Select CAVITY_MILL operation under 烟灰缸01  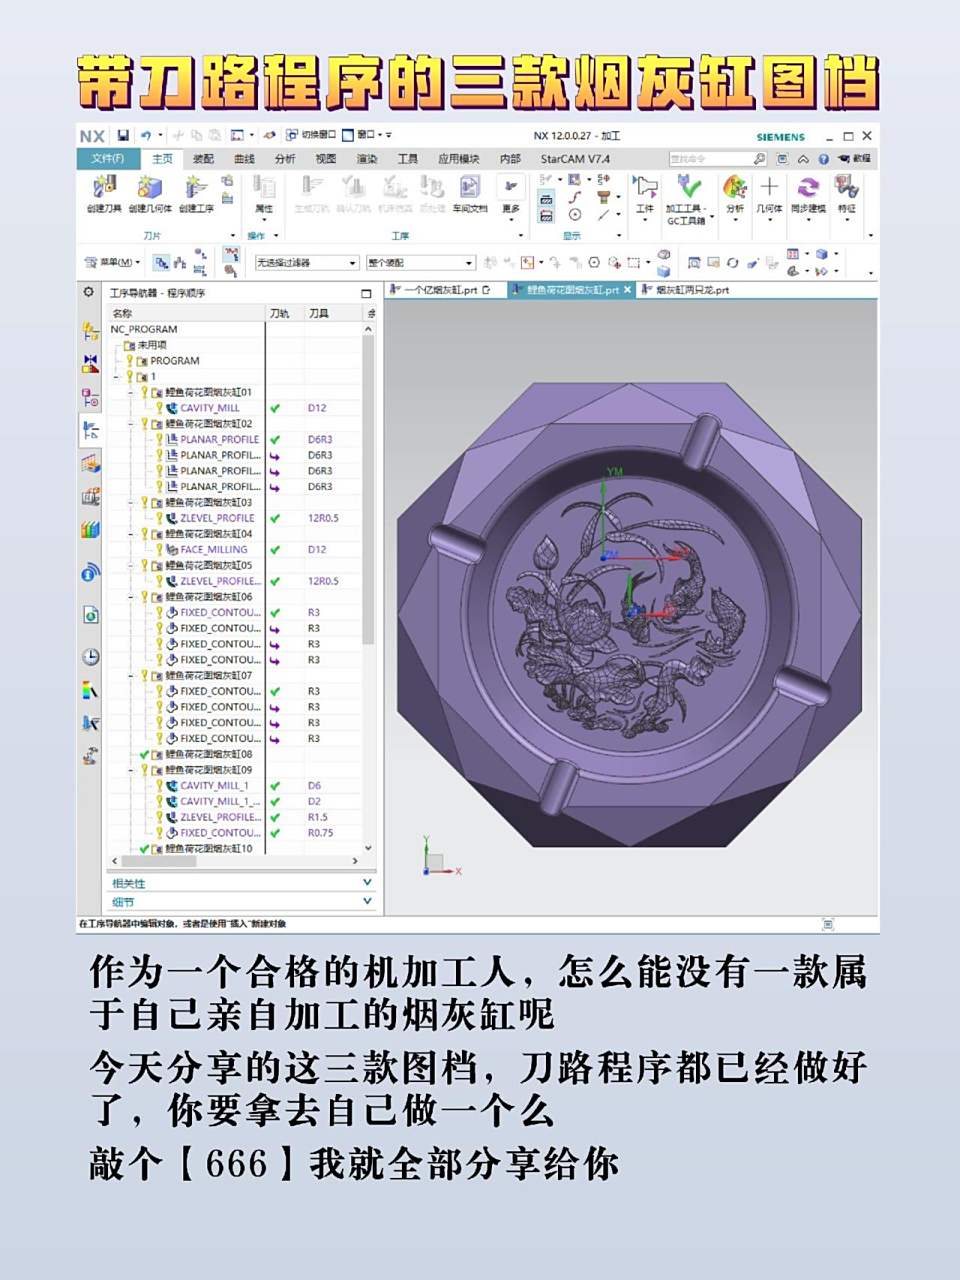[x=209, y=408]
